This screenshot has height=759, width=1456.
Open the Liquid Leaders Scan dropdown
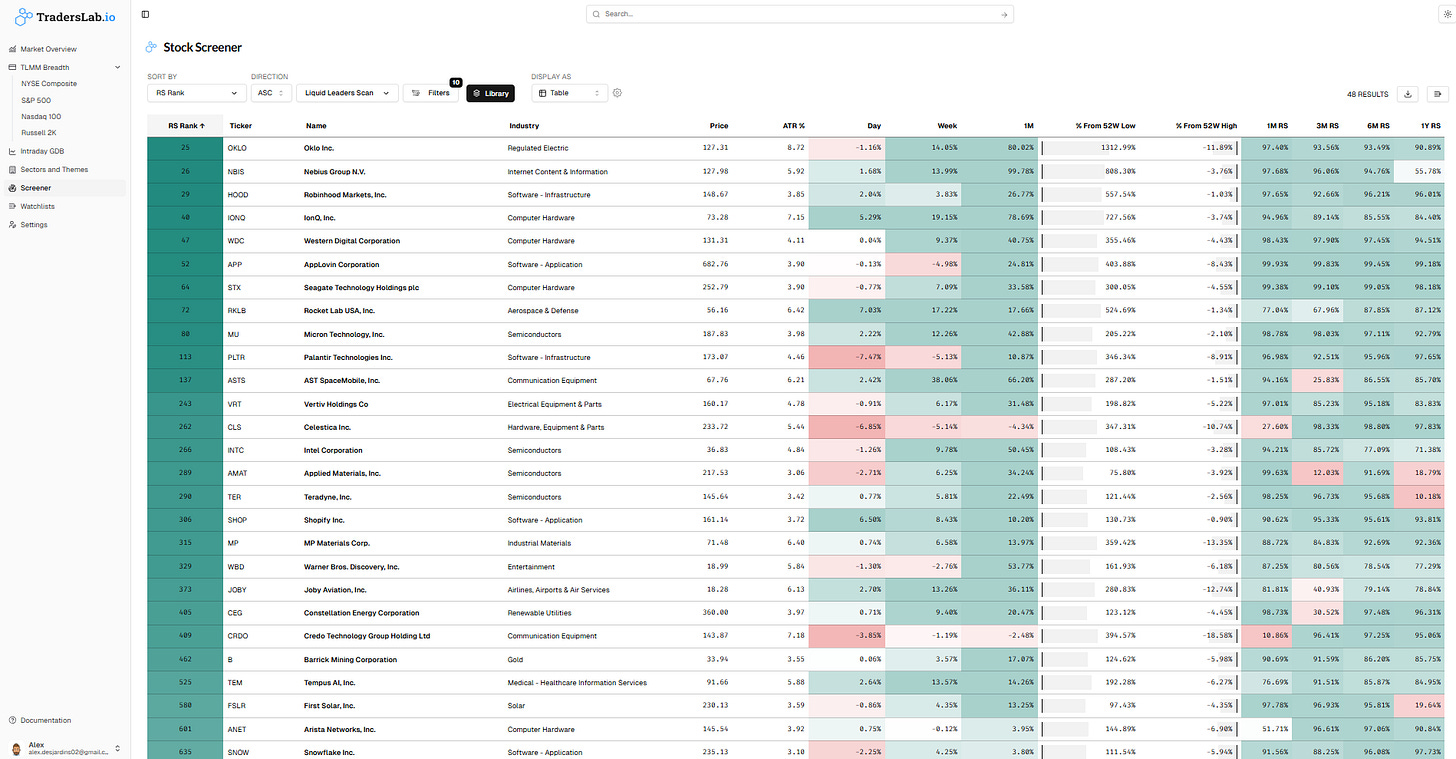(346, 93)
